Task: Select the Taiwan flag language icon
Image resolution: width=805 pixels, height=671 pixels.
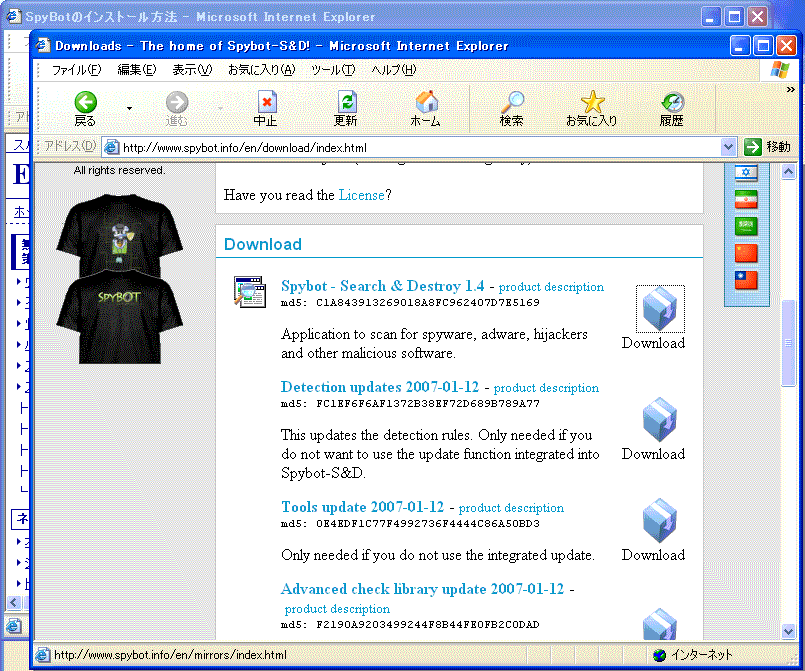Action: pos(746,280)
